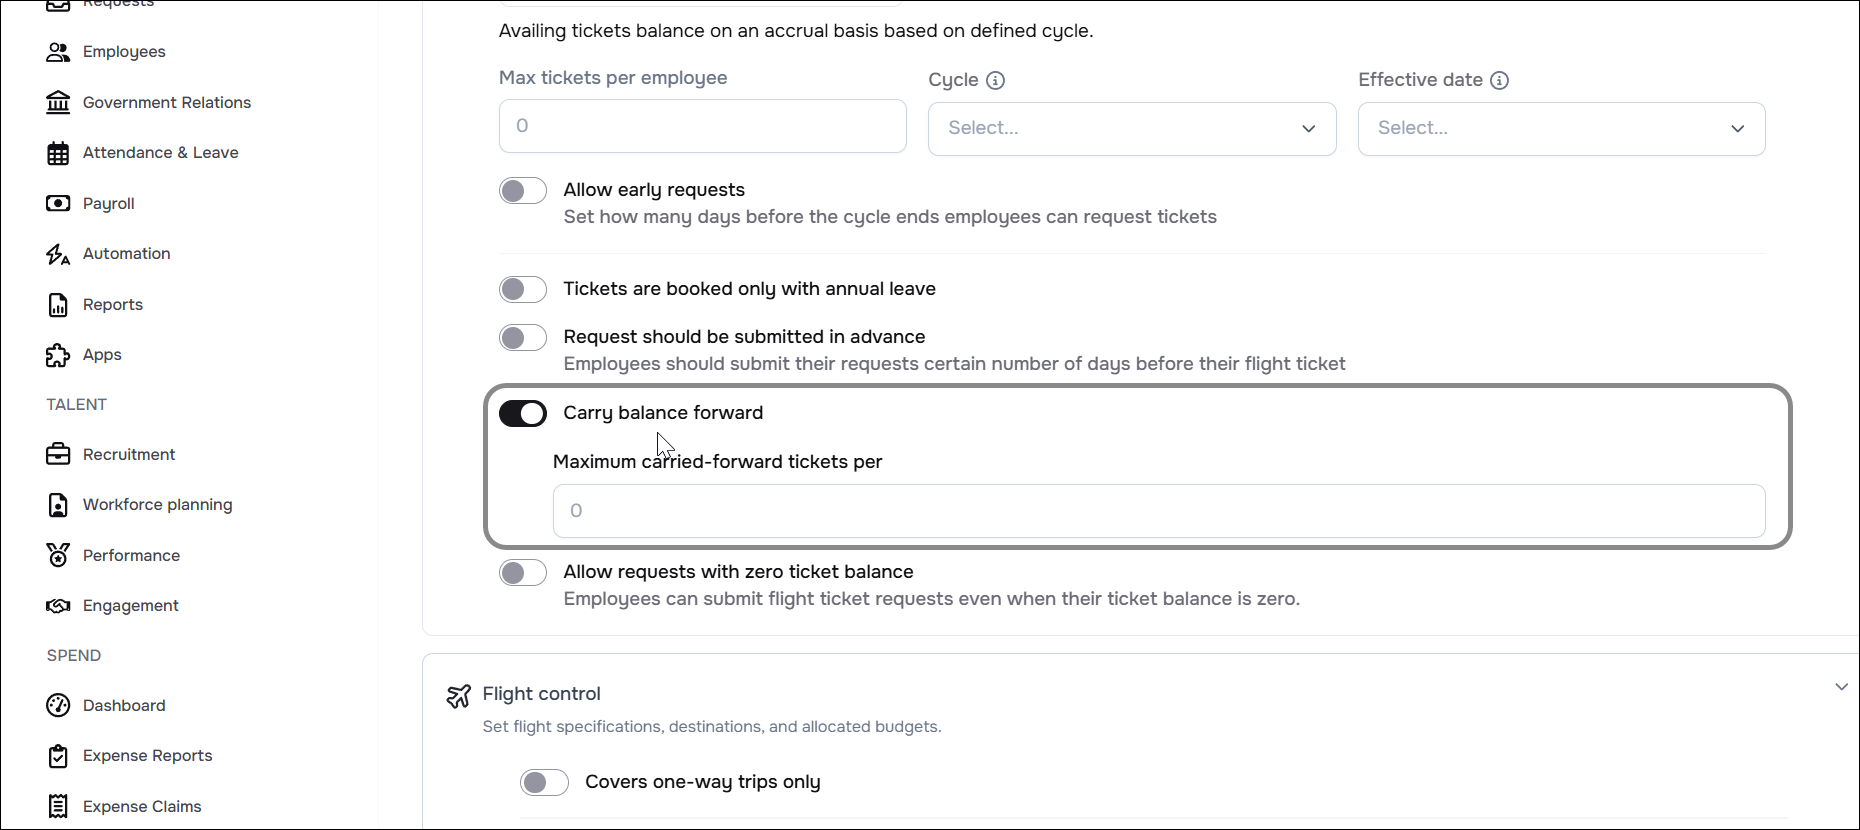The width and height of the screenshot is (1860, 830).
Task: Click the maximum carried-forward tickets input
Action: click(x=1158, y=511)
